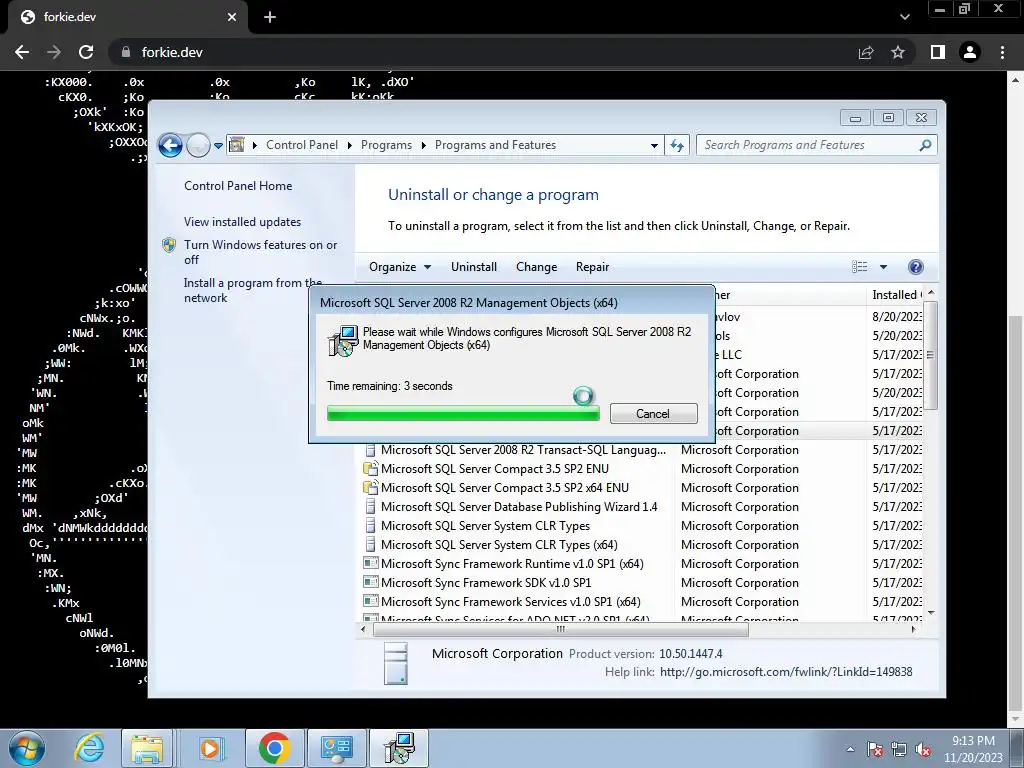Open the Chrome profile avatar
The image size is (1024, 768).
click(970, 52)
